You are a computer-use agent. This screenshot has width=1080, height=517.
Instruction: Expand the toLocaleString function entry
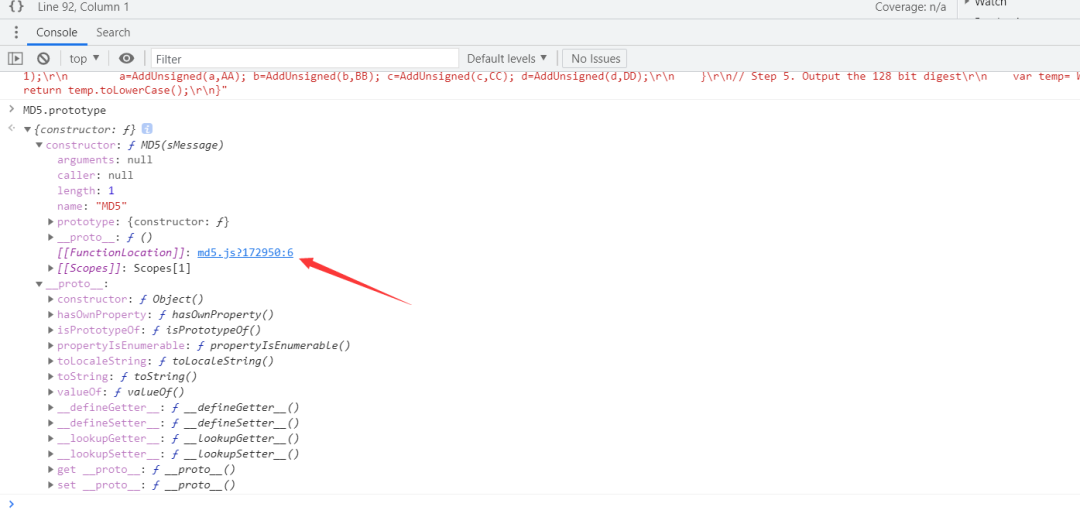(x=51, y=361)
